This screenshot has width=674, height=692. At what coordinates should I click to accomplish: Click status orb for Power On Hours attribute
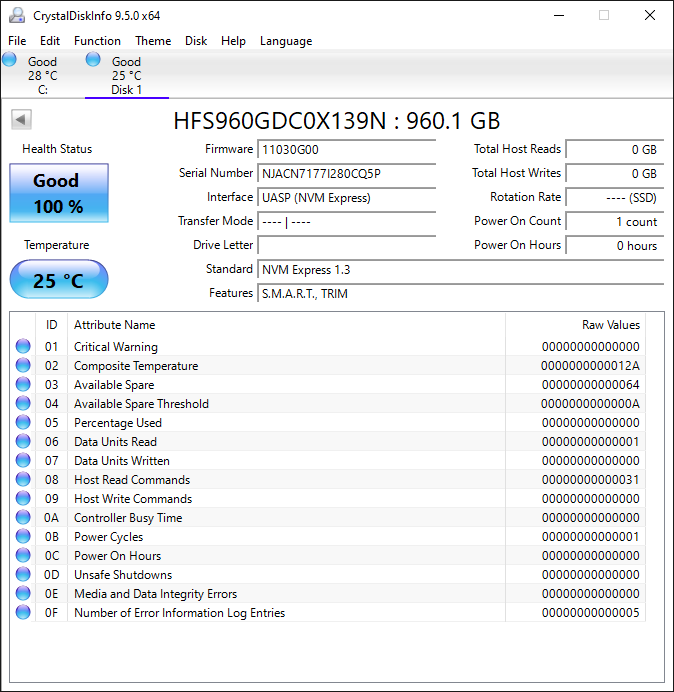[23, 555]
